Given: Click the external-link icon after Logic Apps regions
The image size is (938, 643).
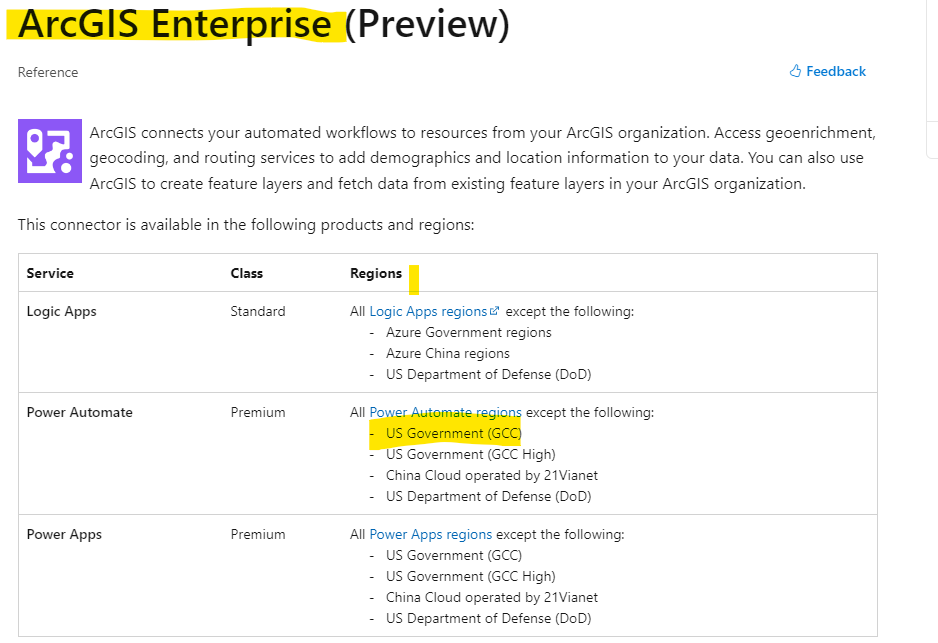Looking at the screenshot, I should tap(495, 310).
